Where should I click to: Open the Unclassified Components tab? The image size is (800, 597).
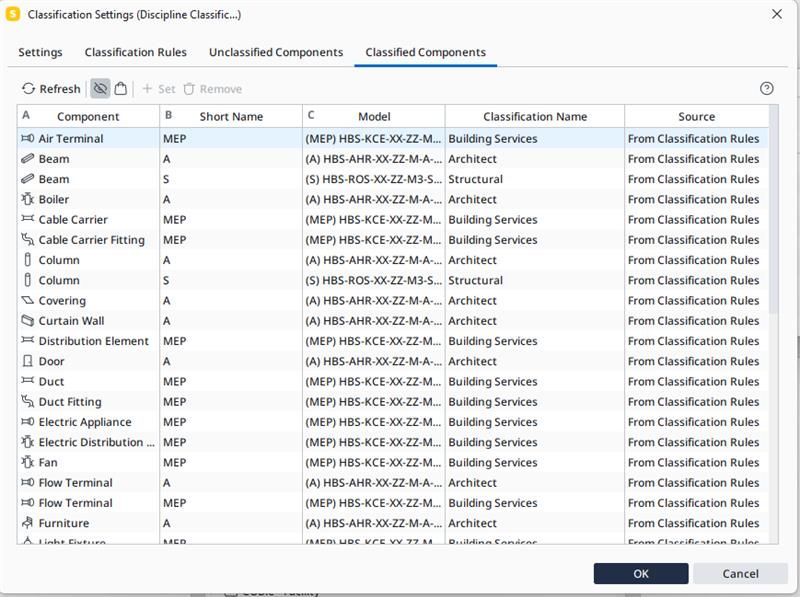coord(276,52)
